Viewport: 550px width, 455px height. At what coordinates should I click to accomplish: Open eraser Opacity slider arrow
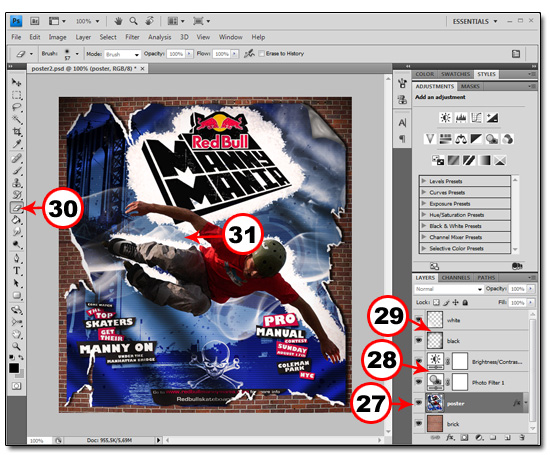189,54
